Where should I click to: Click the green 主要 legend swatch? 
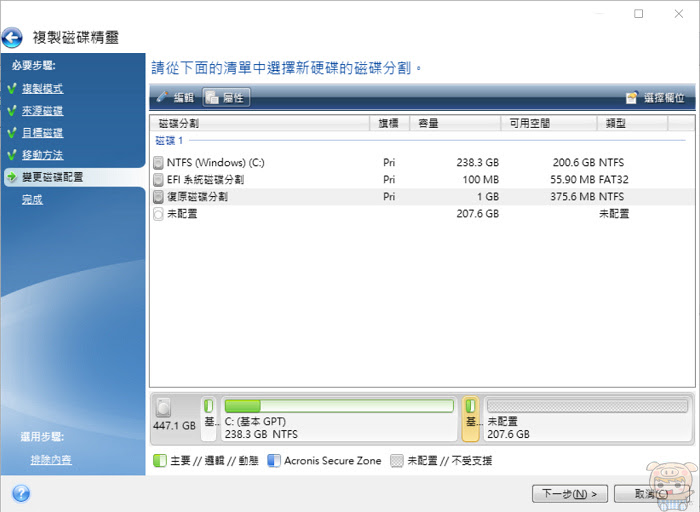click(160, 461)
